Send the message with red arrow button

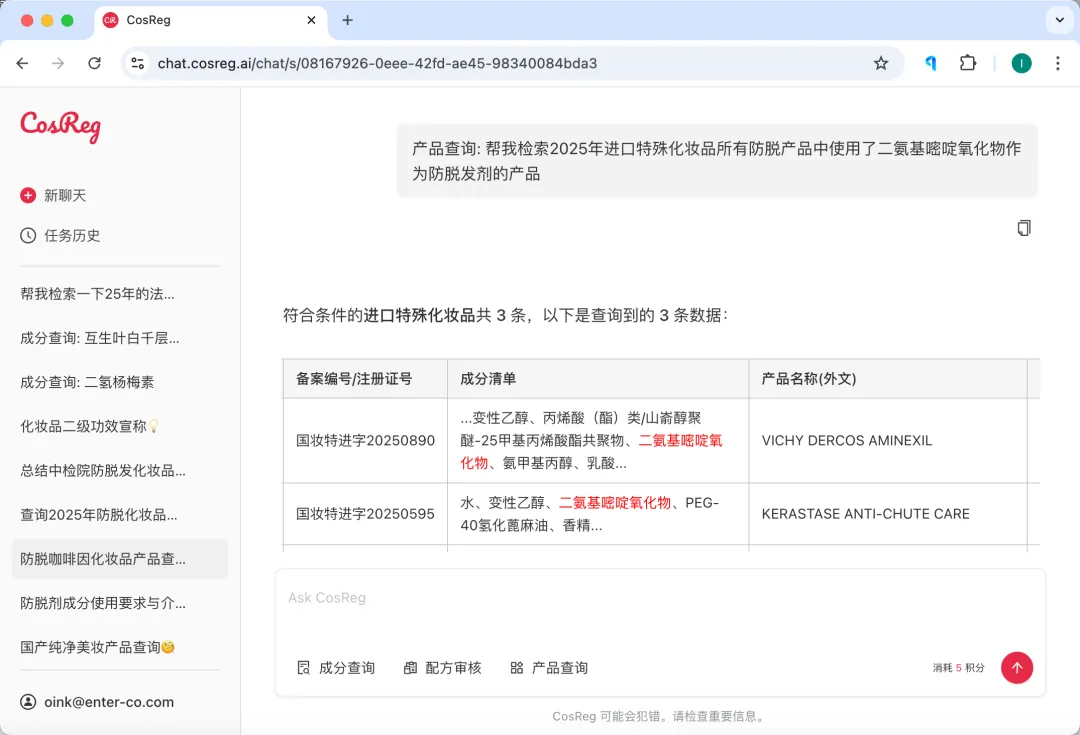[x=1017, y=667]
